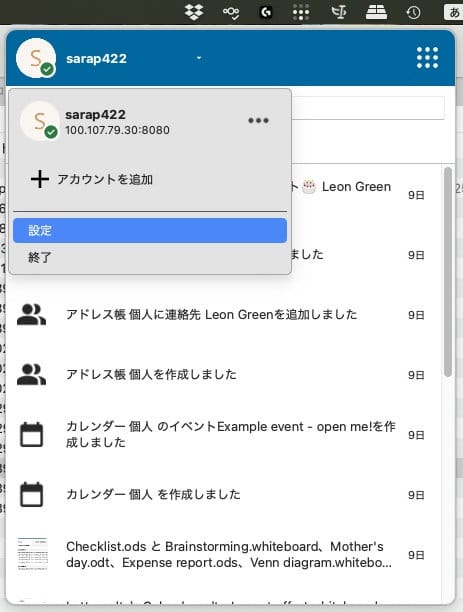Click the calendar icon next to the Example event activity
The image size is (463, 612).
(32, 434)
